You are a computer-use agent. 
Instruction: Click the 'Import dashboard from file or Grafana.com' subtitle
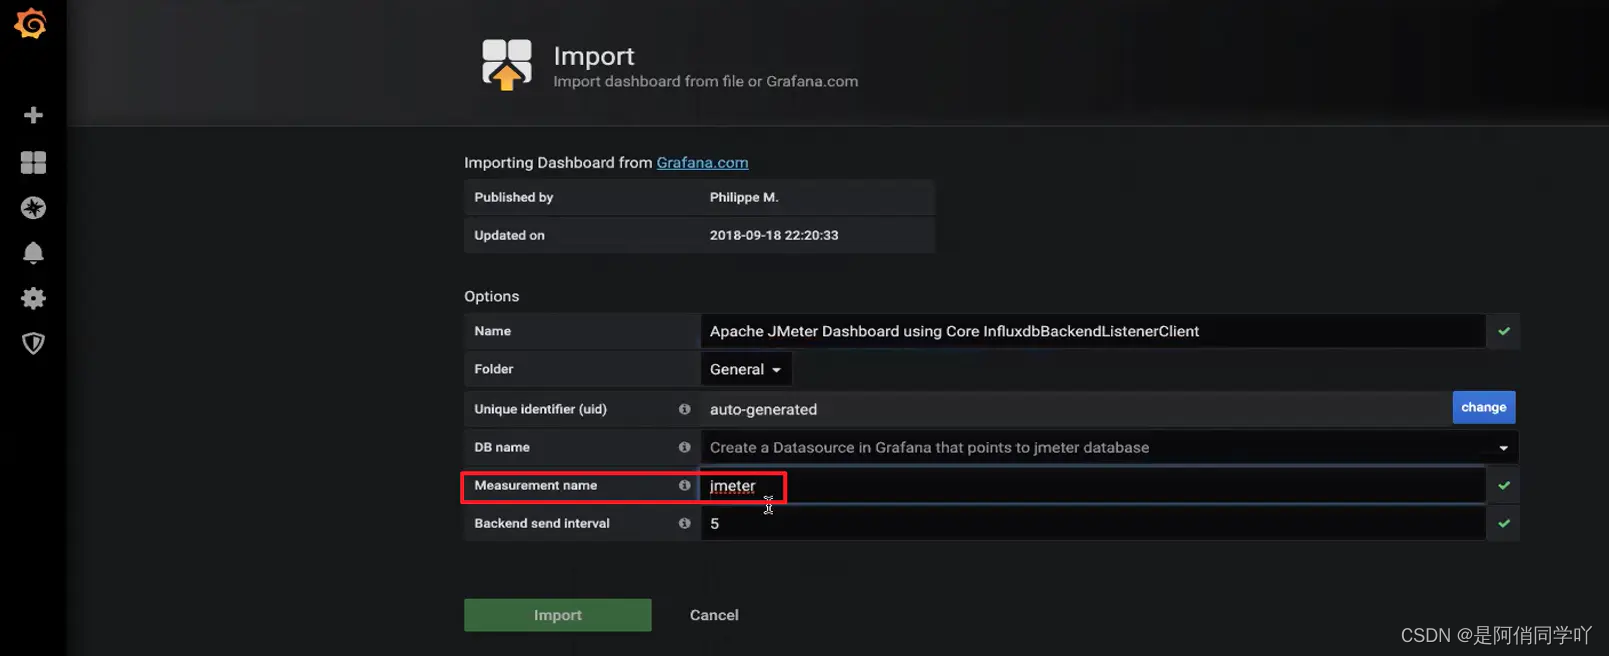(x=706, y=81)
